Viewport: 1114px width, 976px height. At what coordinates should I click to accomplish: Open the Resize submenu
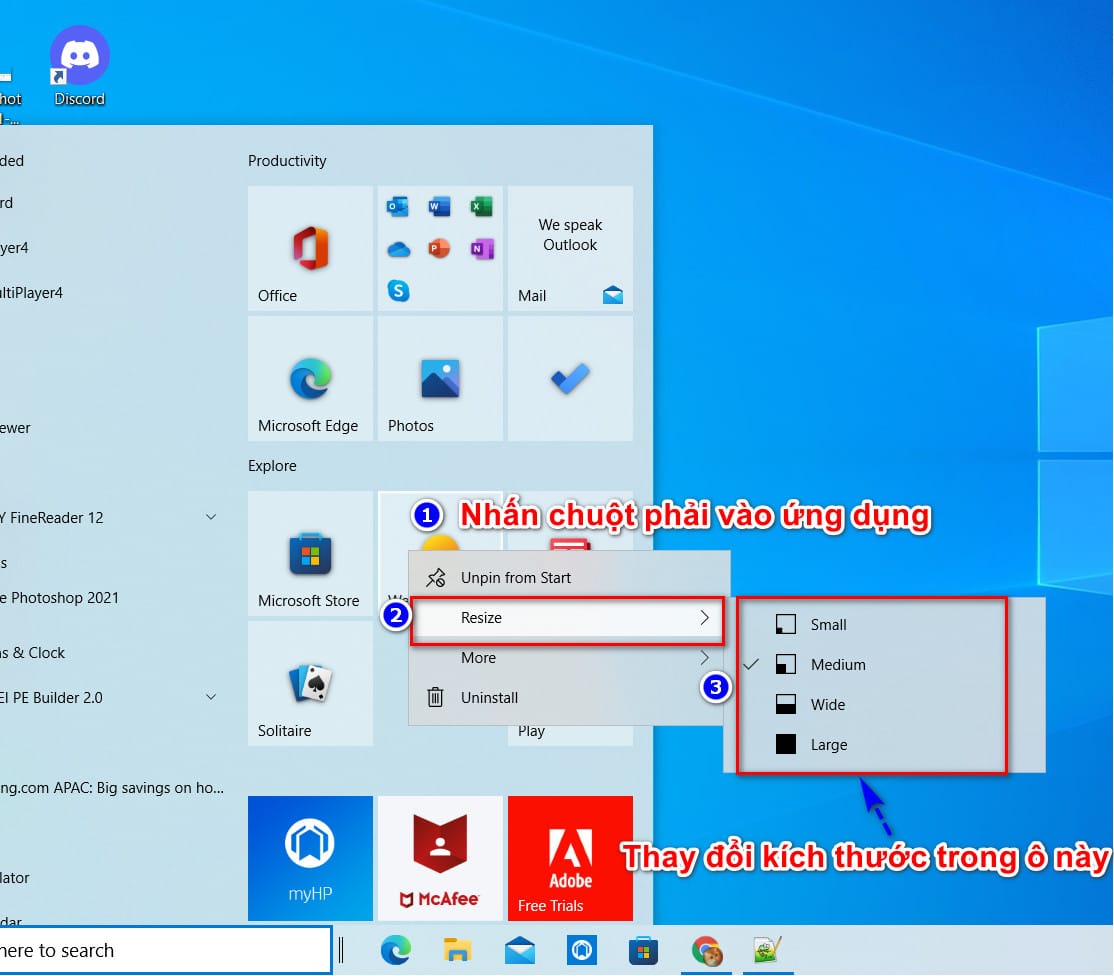[x=568, y=618]
